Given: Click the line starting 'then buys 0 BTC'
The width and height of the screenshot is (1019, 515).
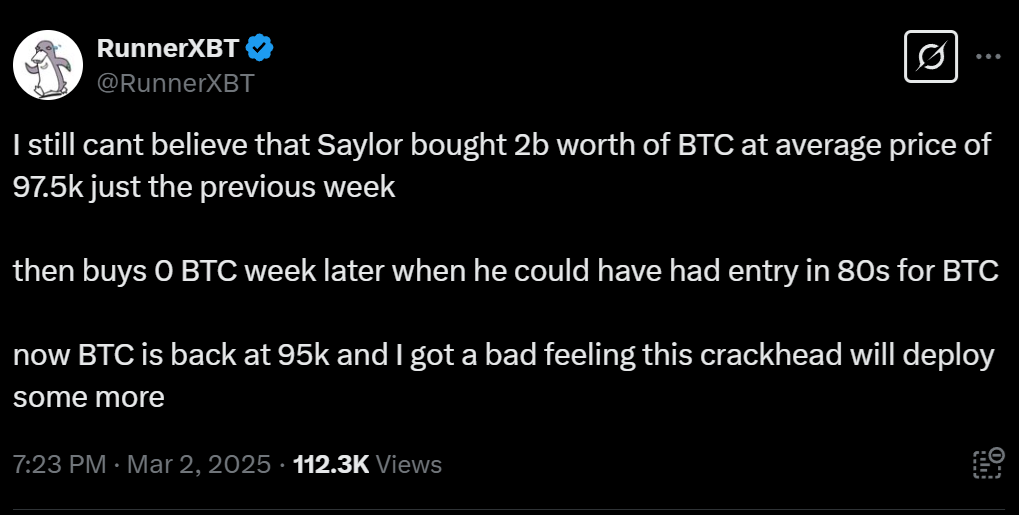Looking at the screenshot, I should click(506, 271).
